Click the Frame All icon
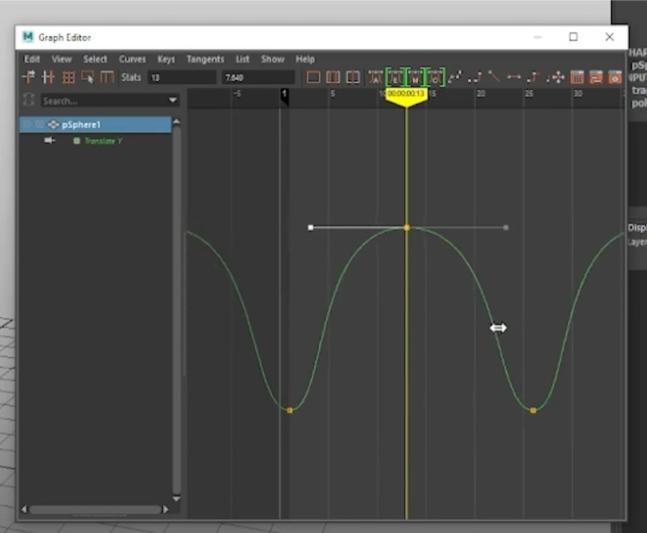 tap(313, 77)
